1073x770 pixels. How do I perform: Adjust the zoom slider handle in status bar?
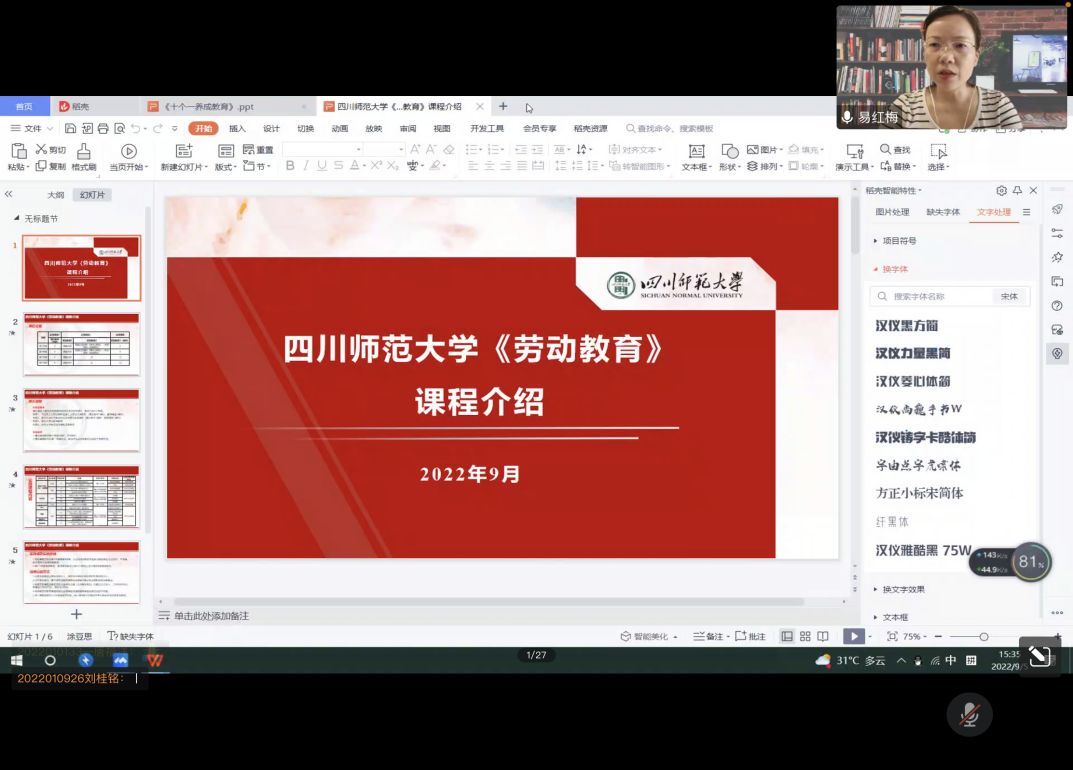pyautogui.click(x=983, y=637)
